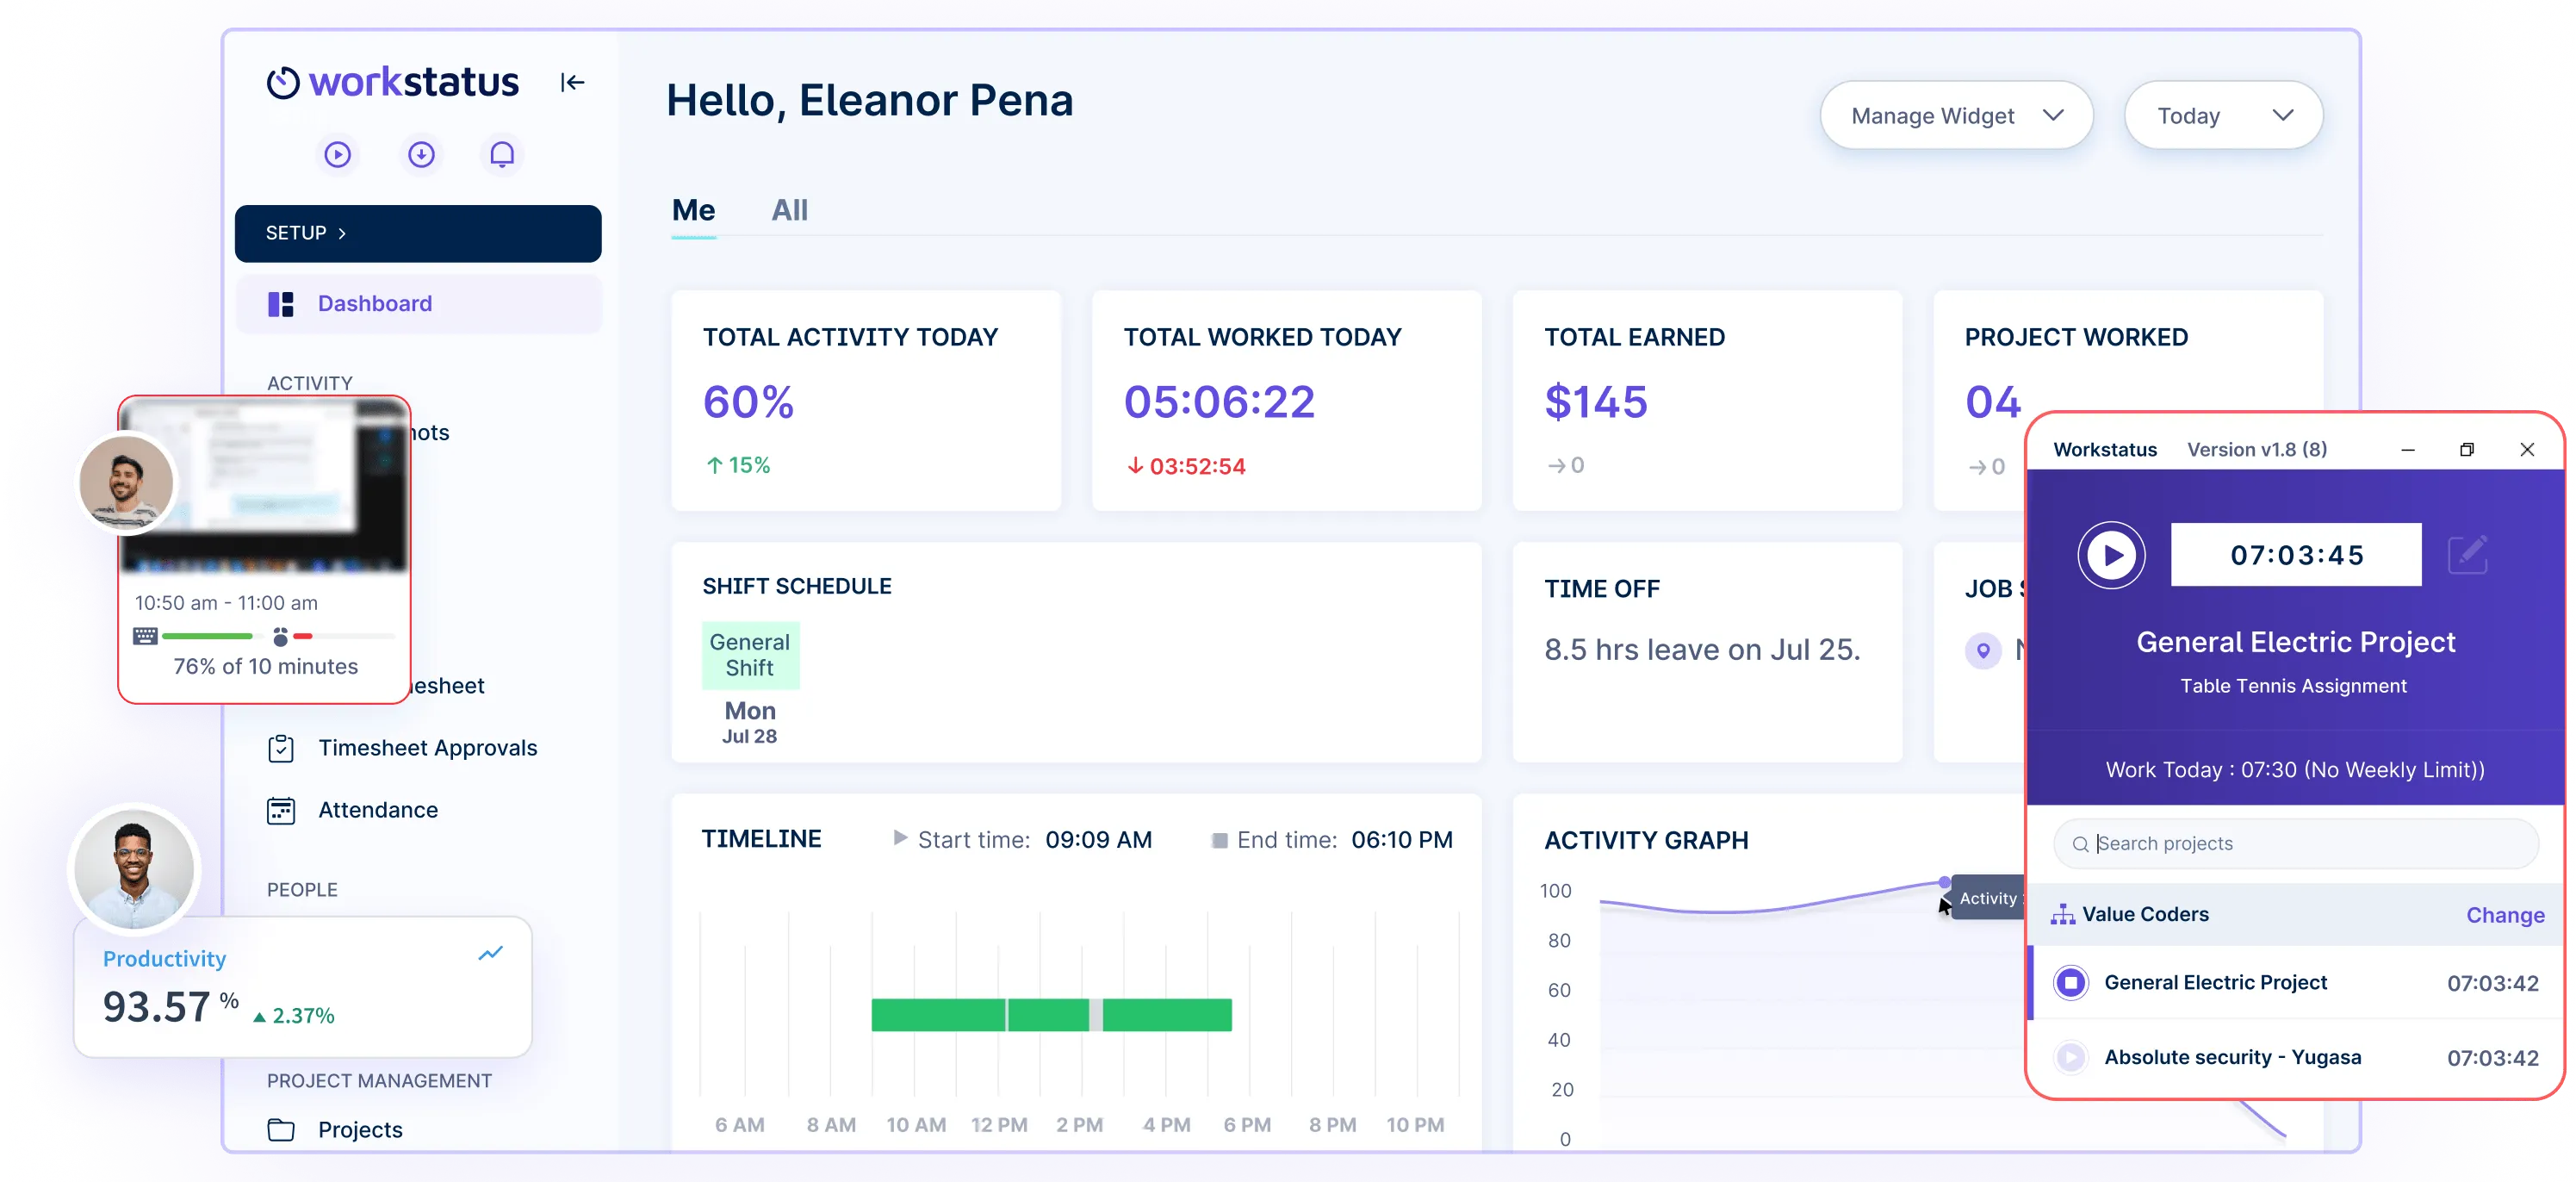2576x1182 pixels.
Task: Click the download icon in the sidebar
Action: coord(420,154)
